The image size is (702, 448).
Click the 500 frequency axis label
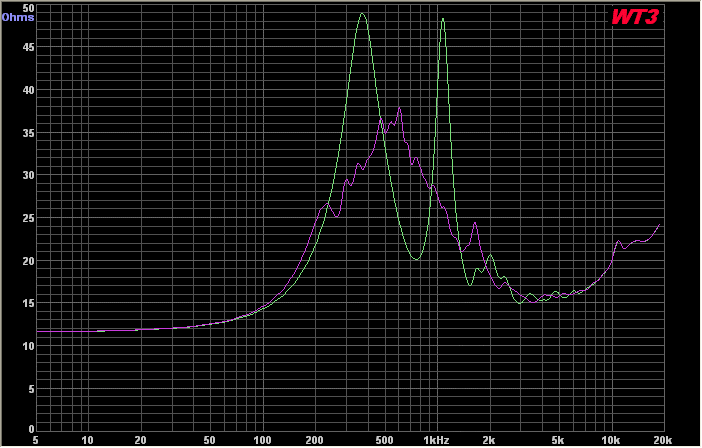[x=384, y=440]
